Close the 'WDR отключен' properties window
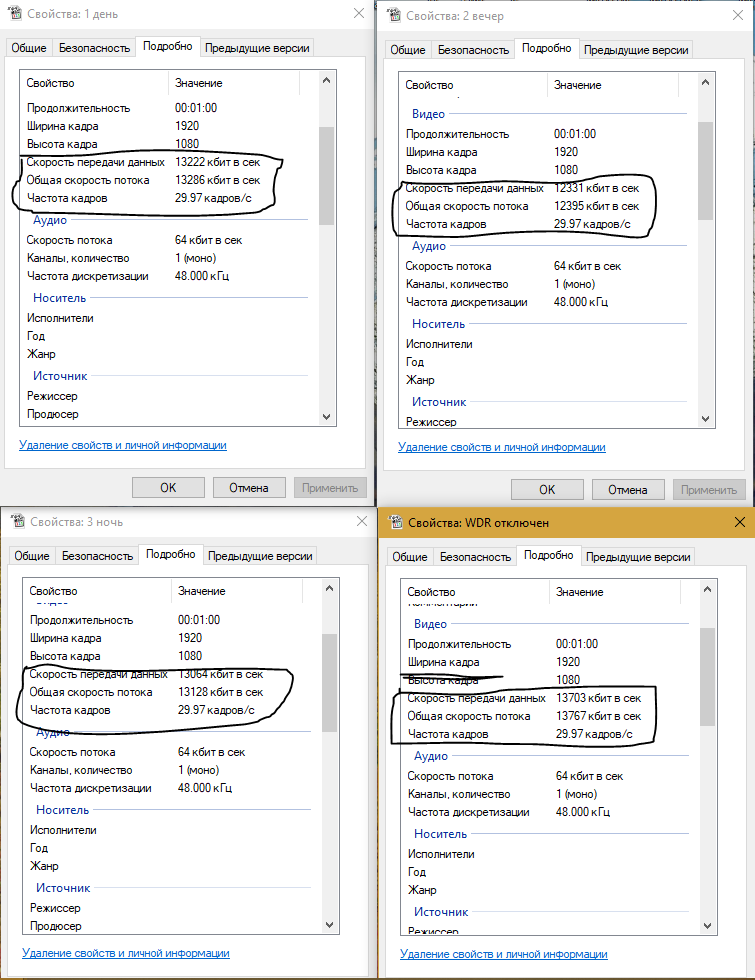This screenshot has height=980, width=755. tap(740, 522)
